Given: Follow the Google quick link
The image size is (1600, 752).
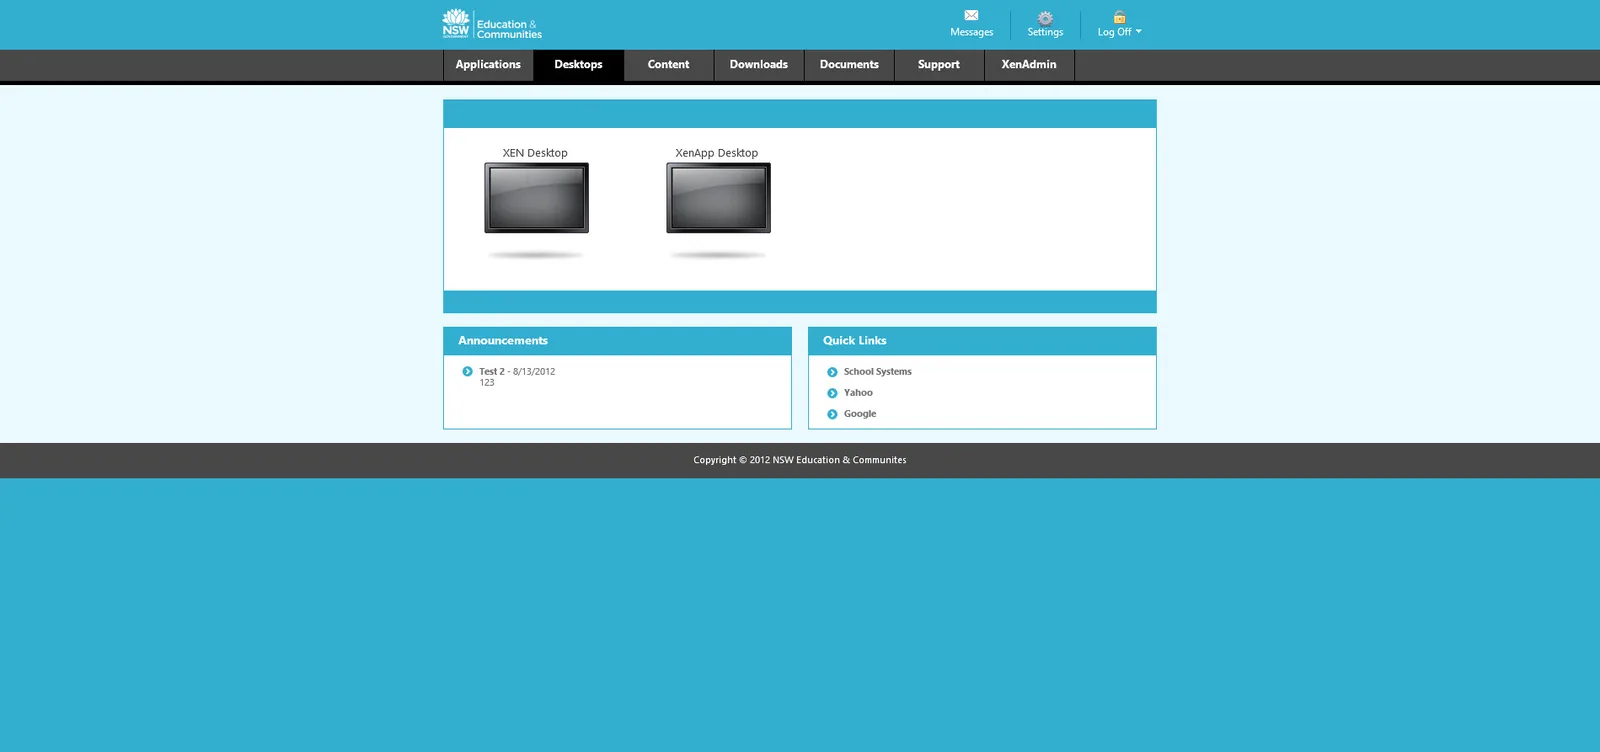Looking at the screenshot, I should [x=860, y=414].
